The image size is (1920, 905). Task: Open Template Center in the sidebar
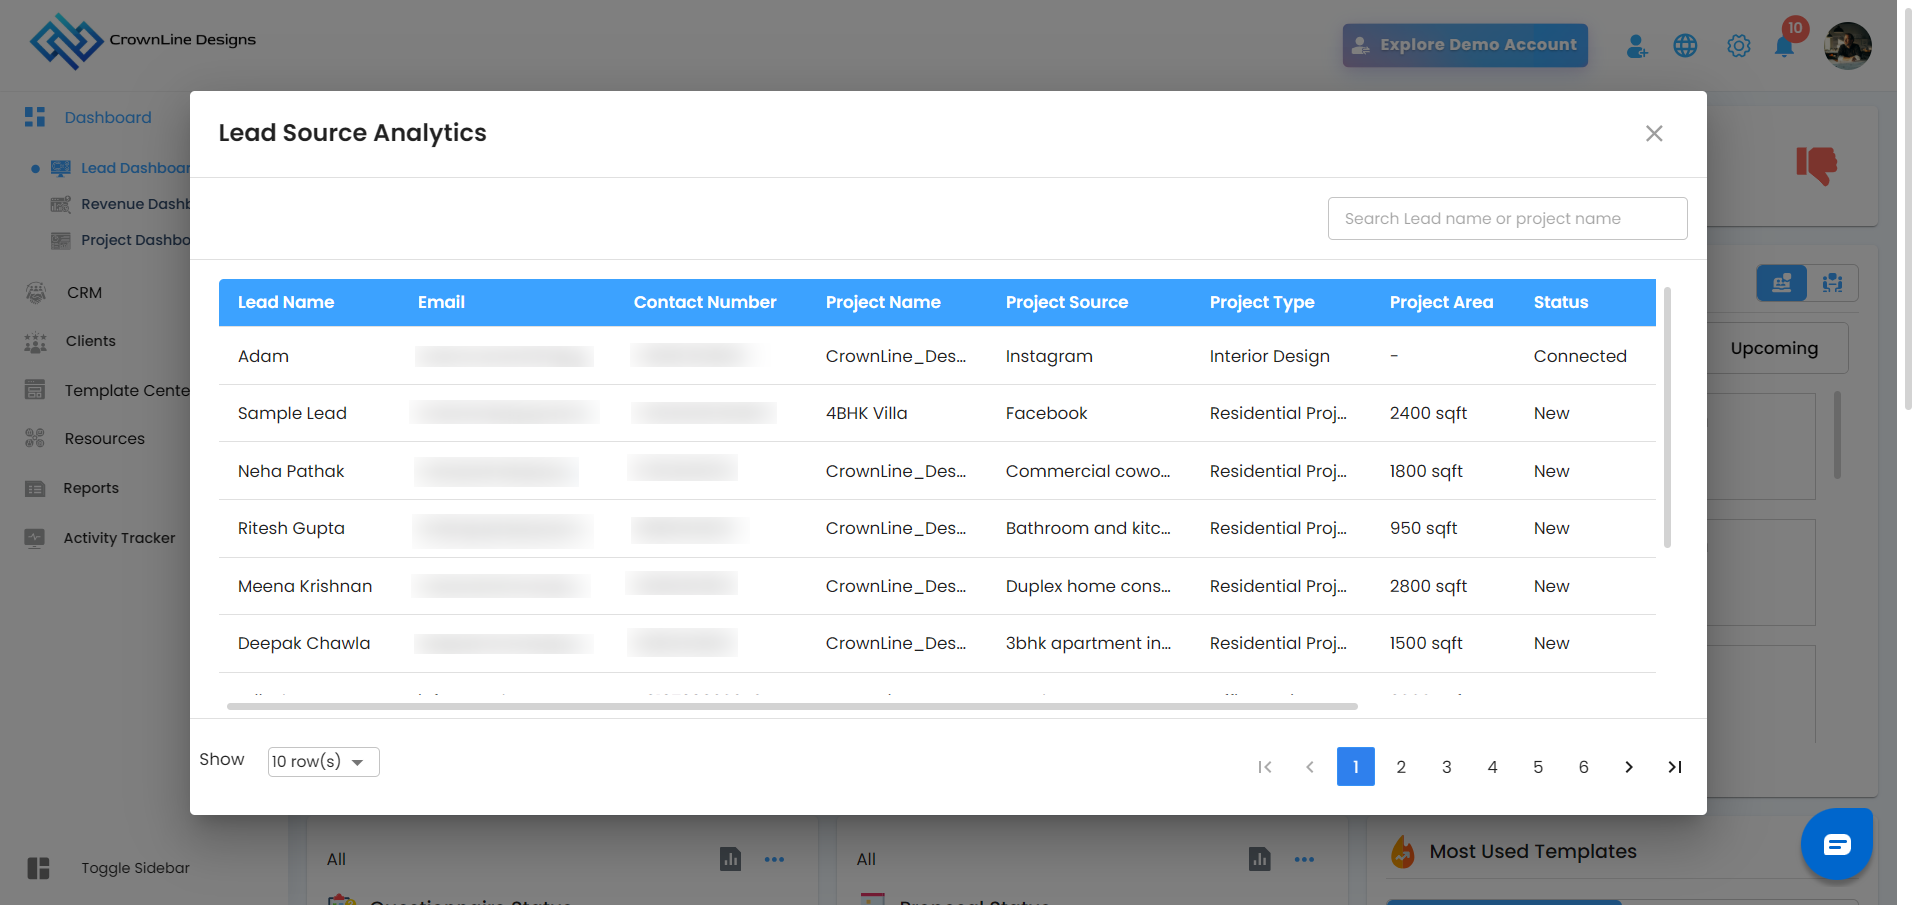[107, 390]
